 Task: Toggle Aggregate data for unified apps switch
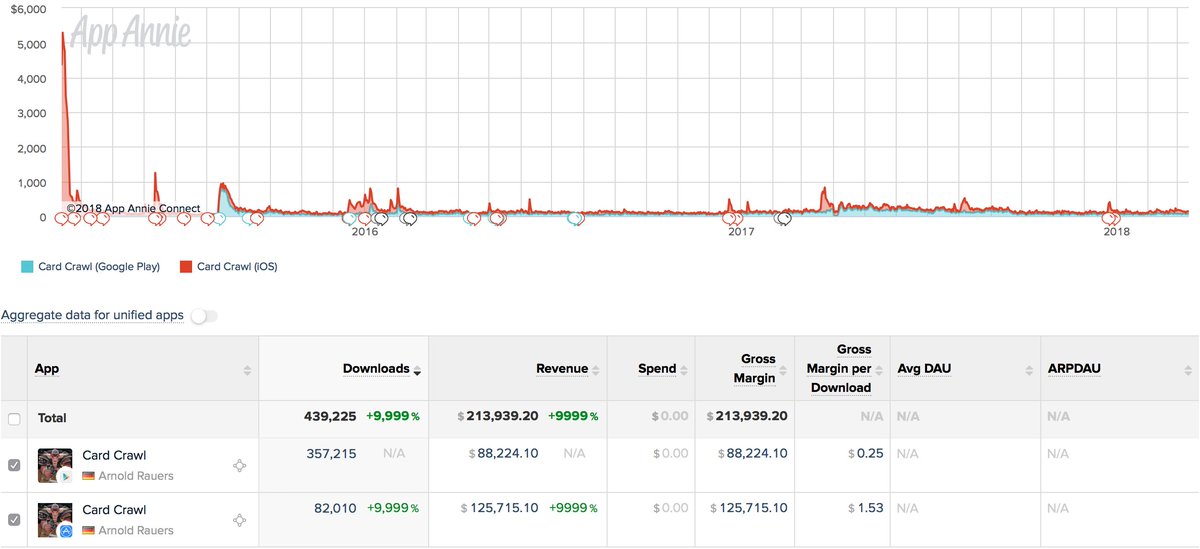point(204,316)
